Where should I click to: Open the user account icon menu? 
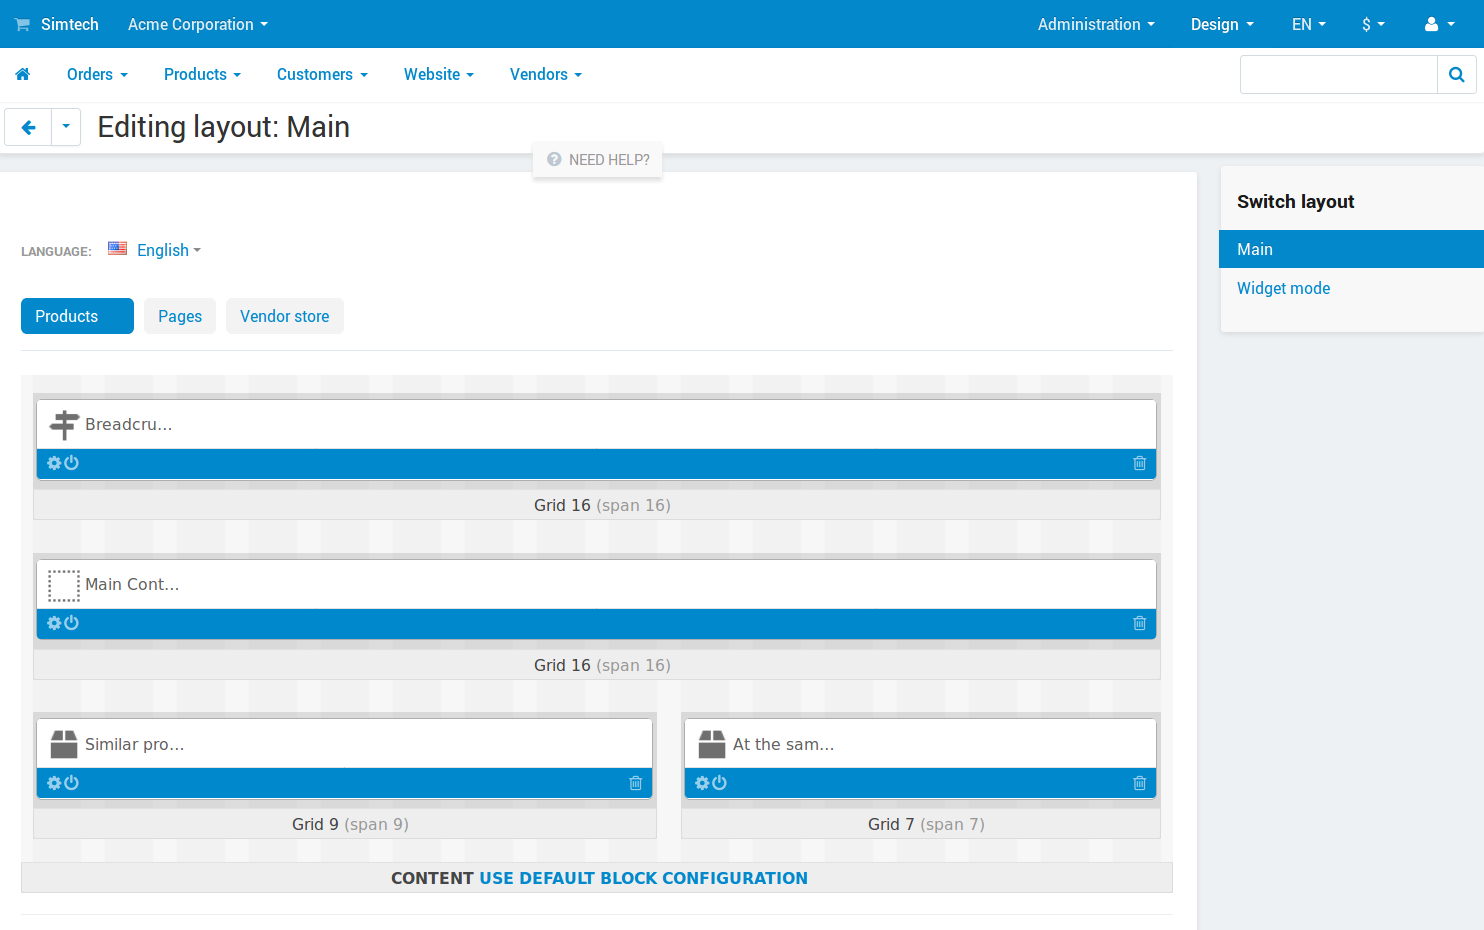tap(1439, 24)
